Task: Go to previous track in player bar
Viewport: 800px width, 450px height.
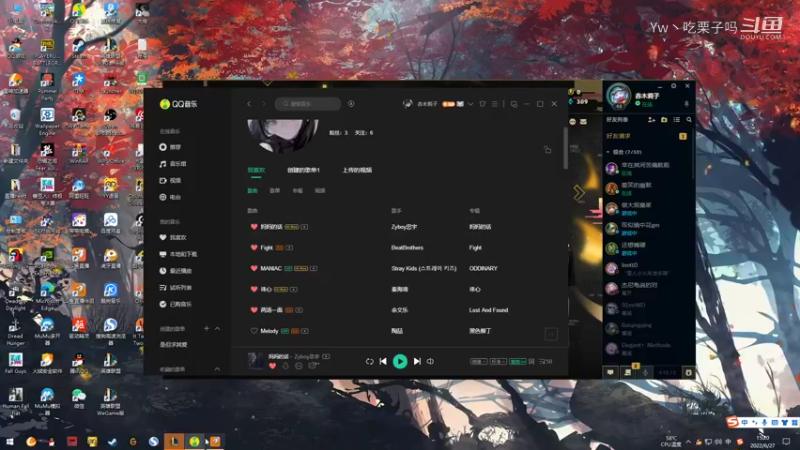Action: click(383, 361)
